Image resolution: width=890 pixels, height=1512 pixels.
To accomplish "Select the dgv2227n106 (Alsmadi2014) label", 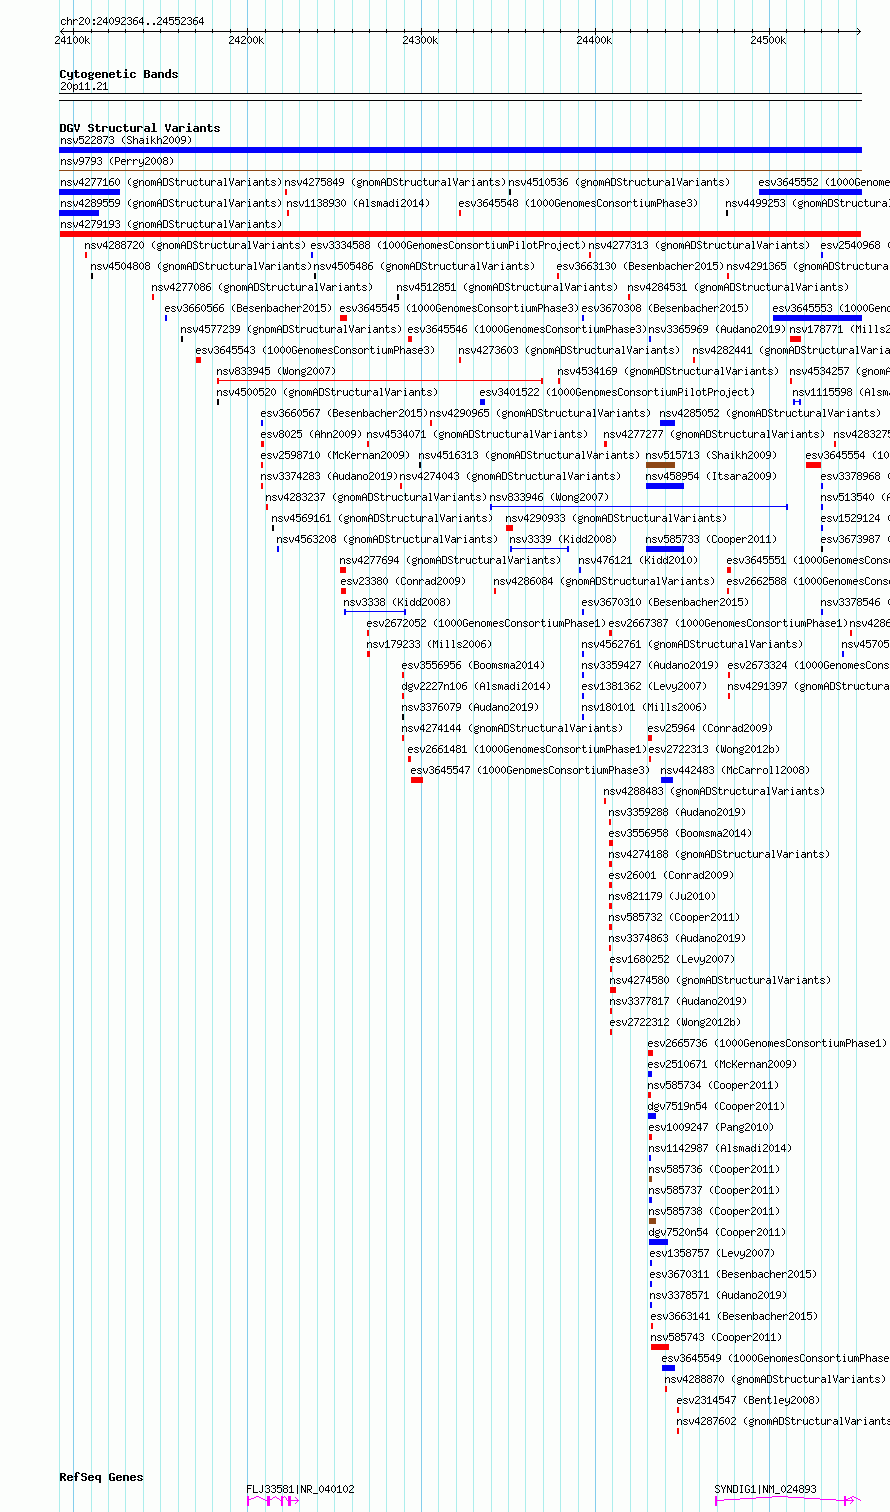I will click(x=476, y=686).
